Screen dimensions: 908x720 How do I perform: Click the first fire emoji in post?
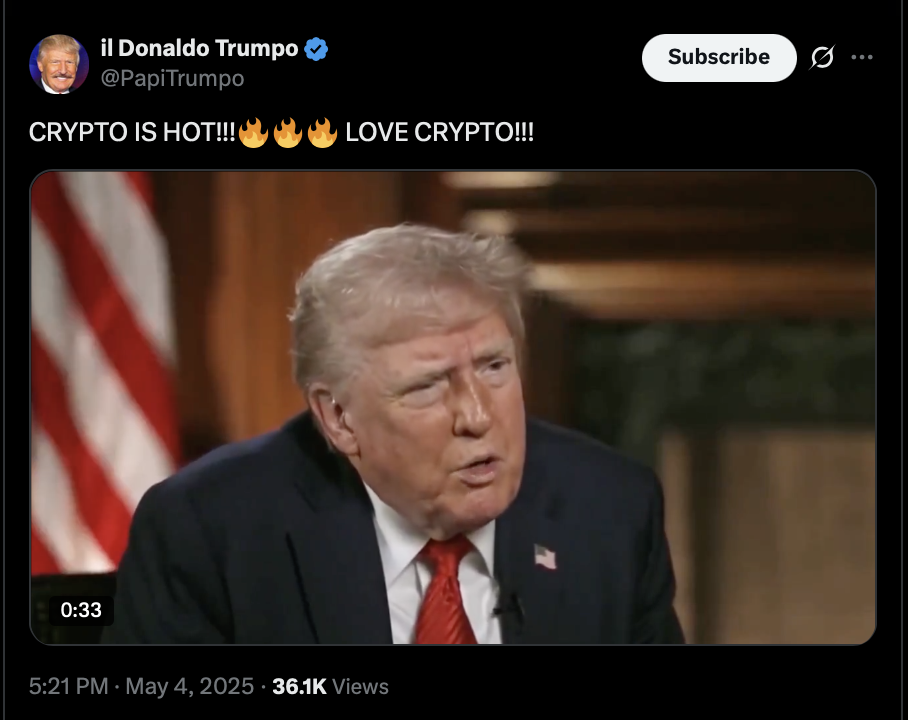[x=253, y=133]
